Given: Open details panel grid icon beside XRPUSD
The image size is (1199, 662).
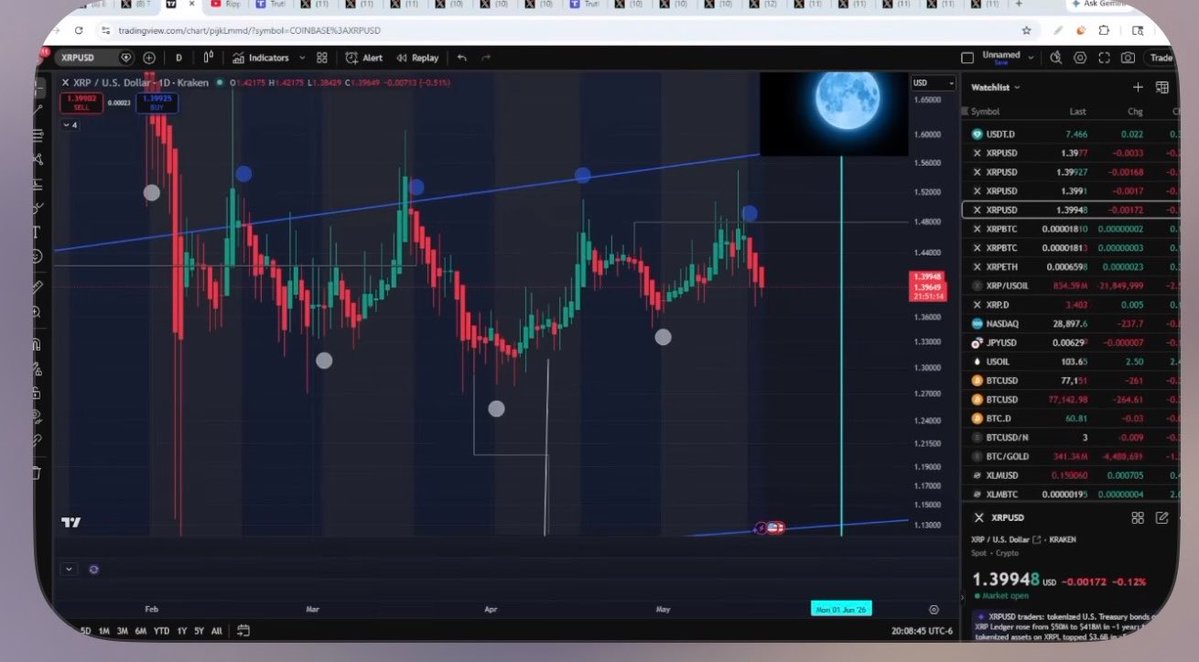Looking at the screenshot, I should pos(1138,518).
